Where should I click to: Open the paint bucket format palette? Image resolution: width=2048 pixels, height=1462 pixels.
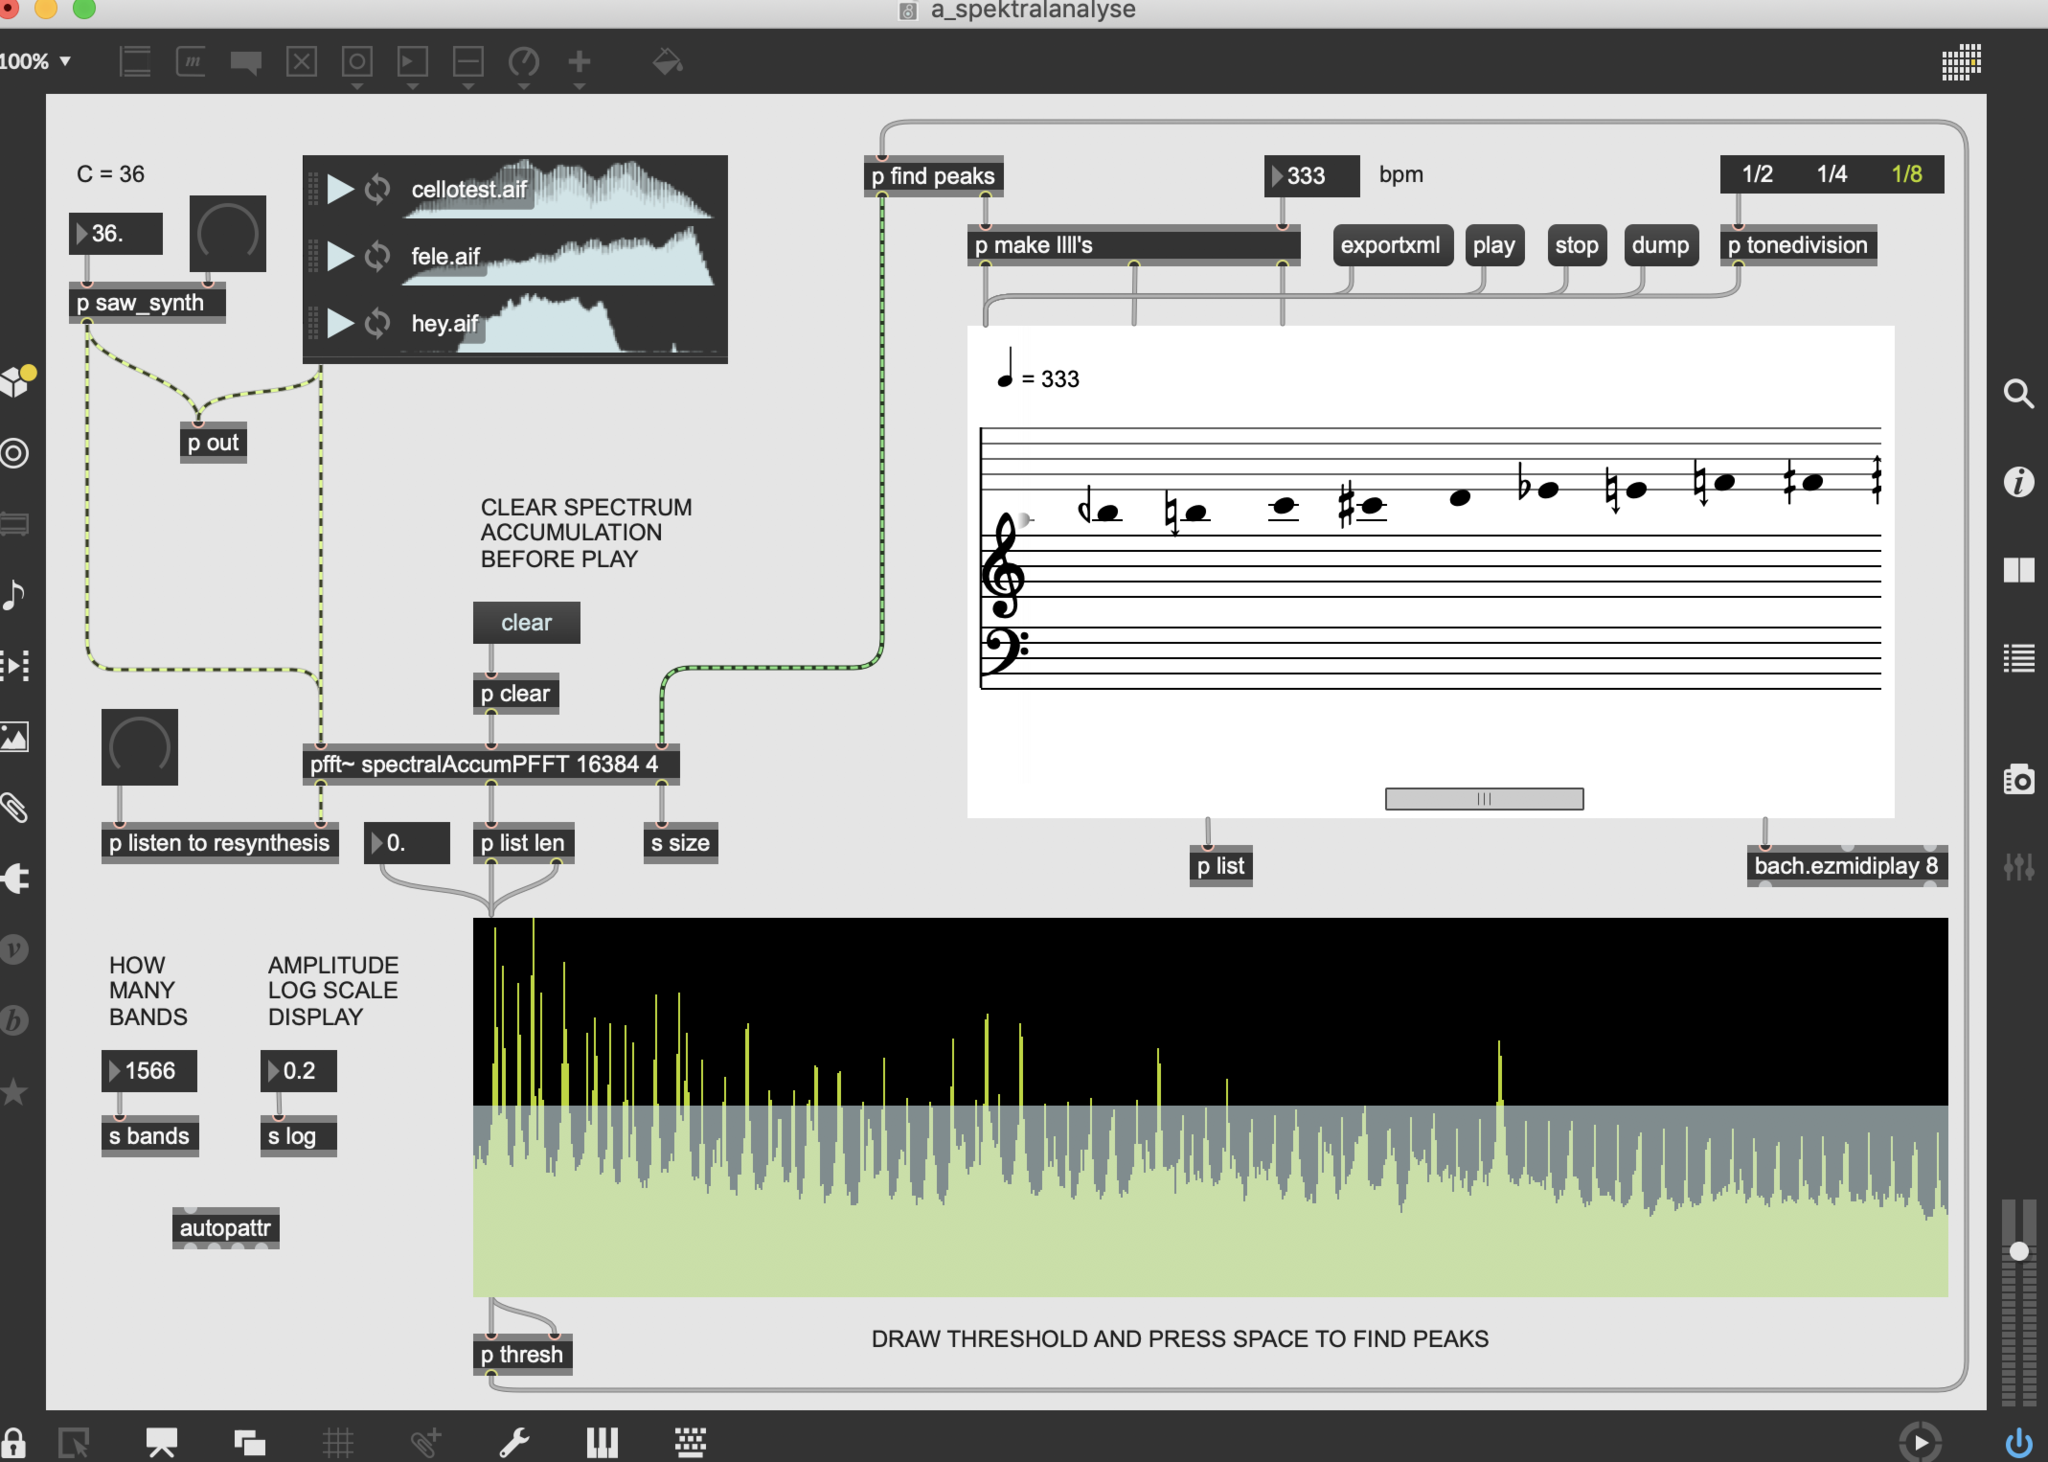coord(667,62)
